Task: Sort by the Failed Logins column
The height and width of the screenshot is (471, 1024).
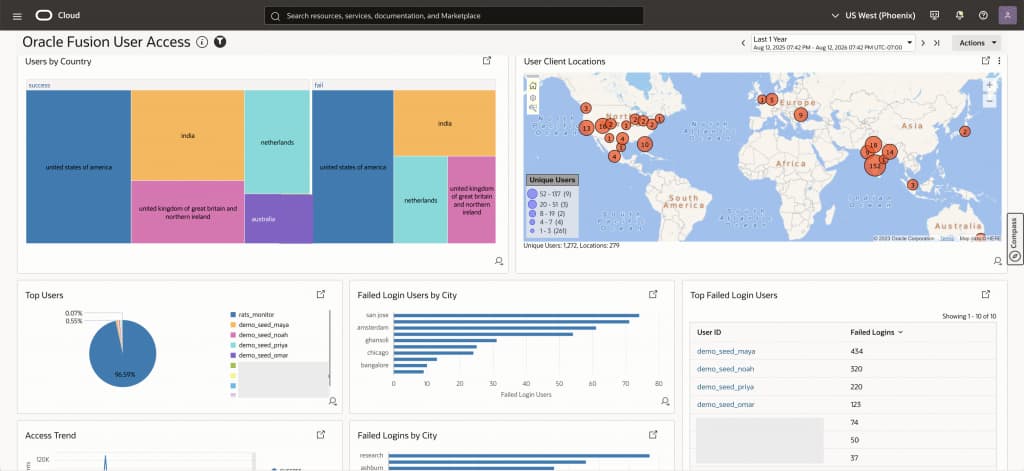Action: tap(876, 333)
